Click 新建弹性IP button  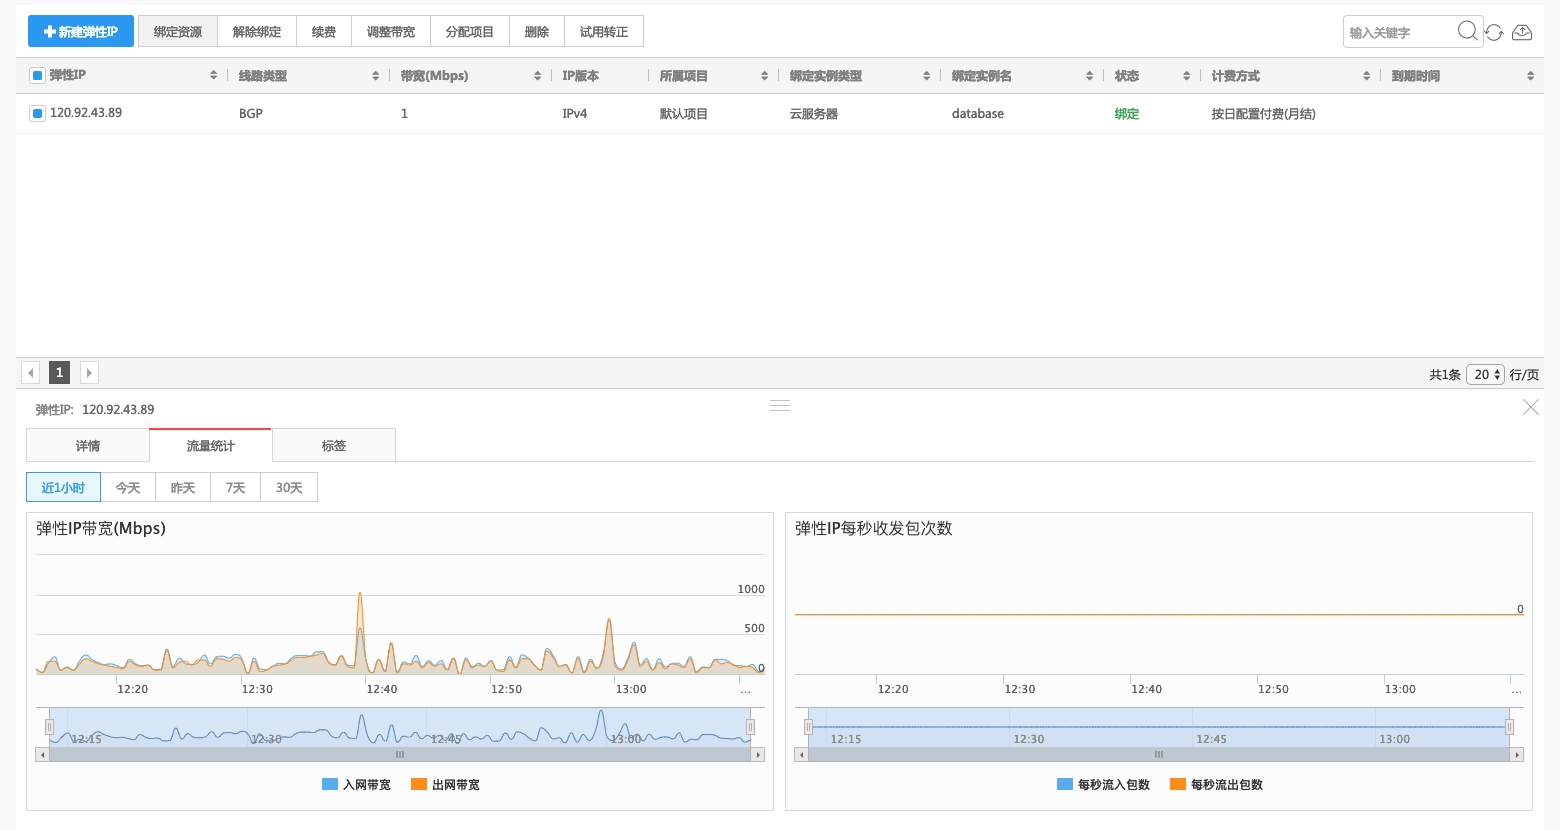tap(81, 32)
